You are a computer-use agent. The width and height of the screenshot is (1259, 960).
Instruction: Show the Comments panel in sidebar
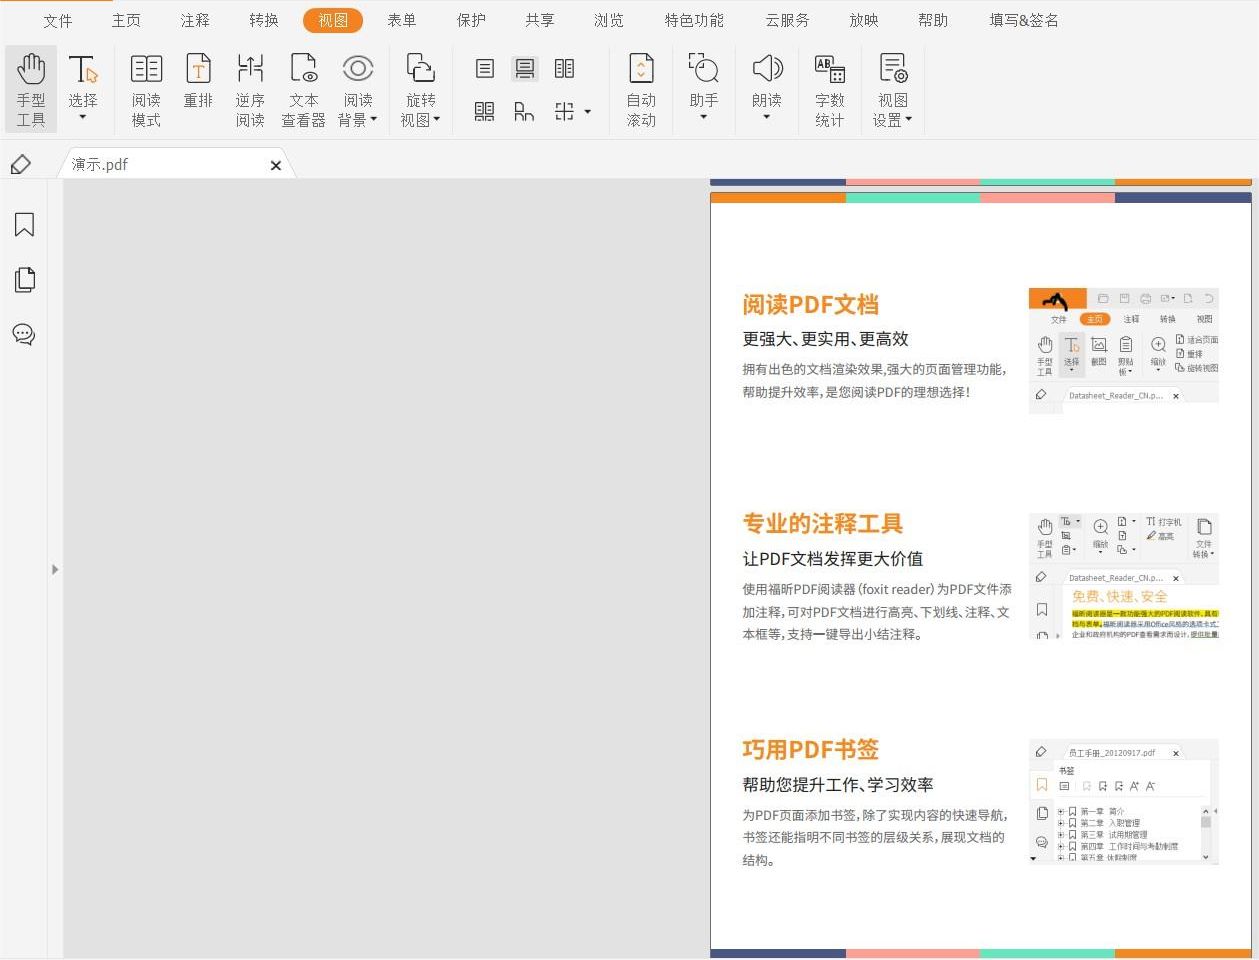(25, 335)
